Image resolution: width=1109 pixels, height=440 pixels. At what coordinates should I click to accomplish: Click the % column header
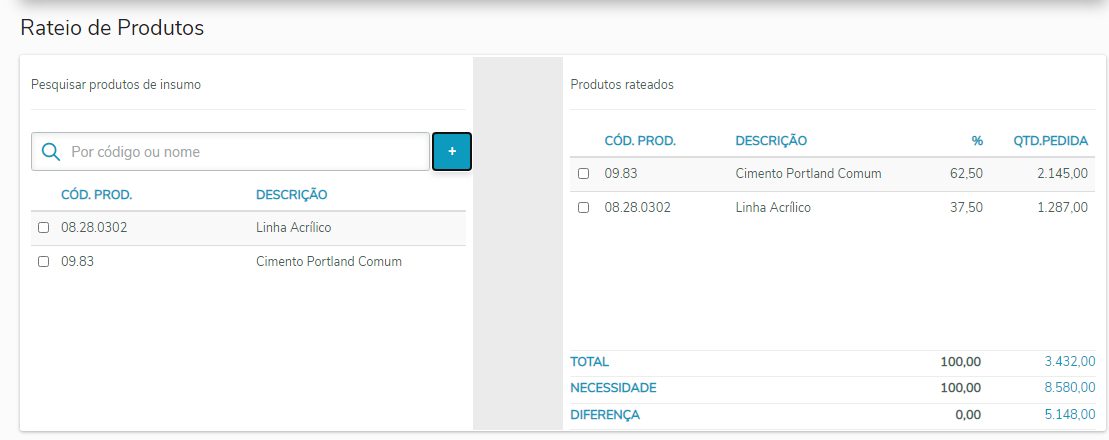coord(977,141)
